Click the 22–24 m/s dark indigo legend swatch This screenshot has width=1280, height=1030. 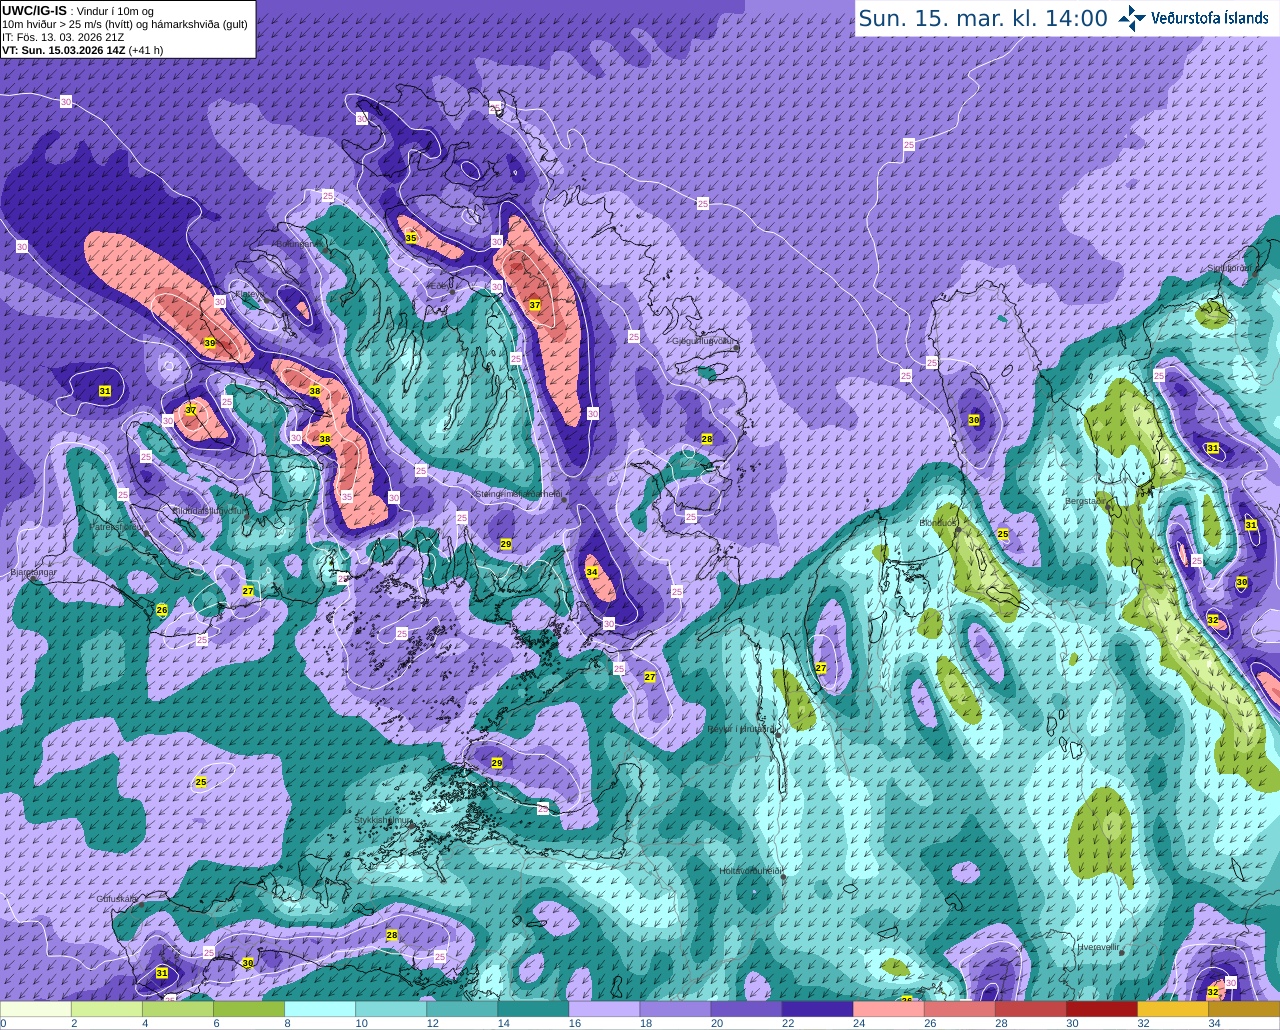click(x=817, y=1009)
